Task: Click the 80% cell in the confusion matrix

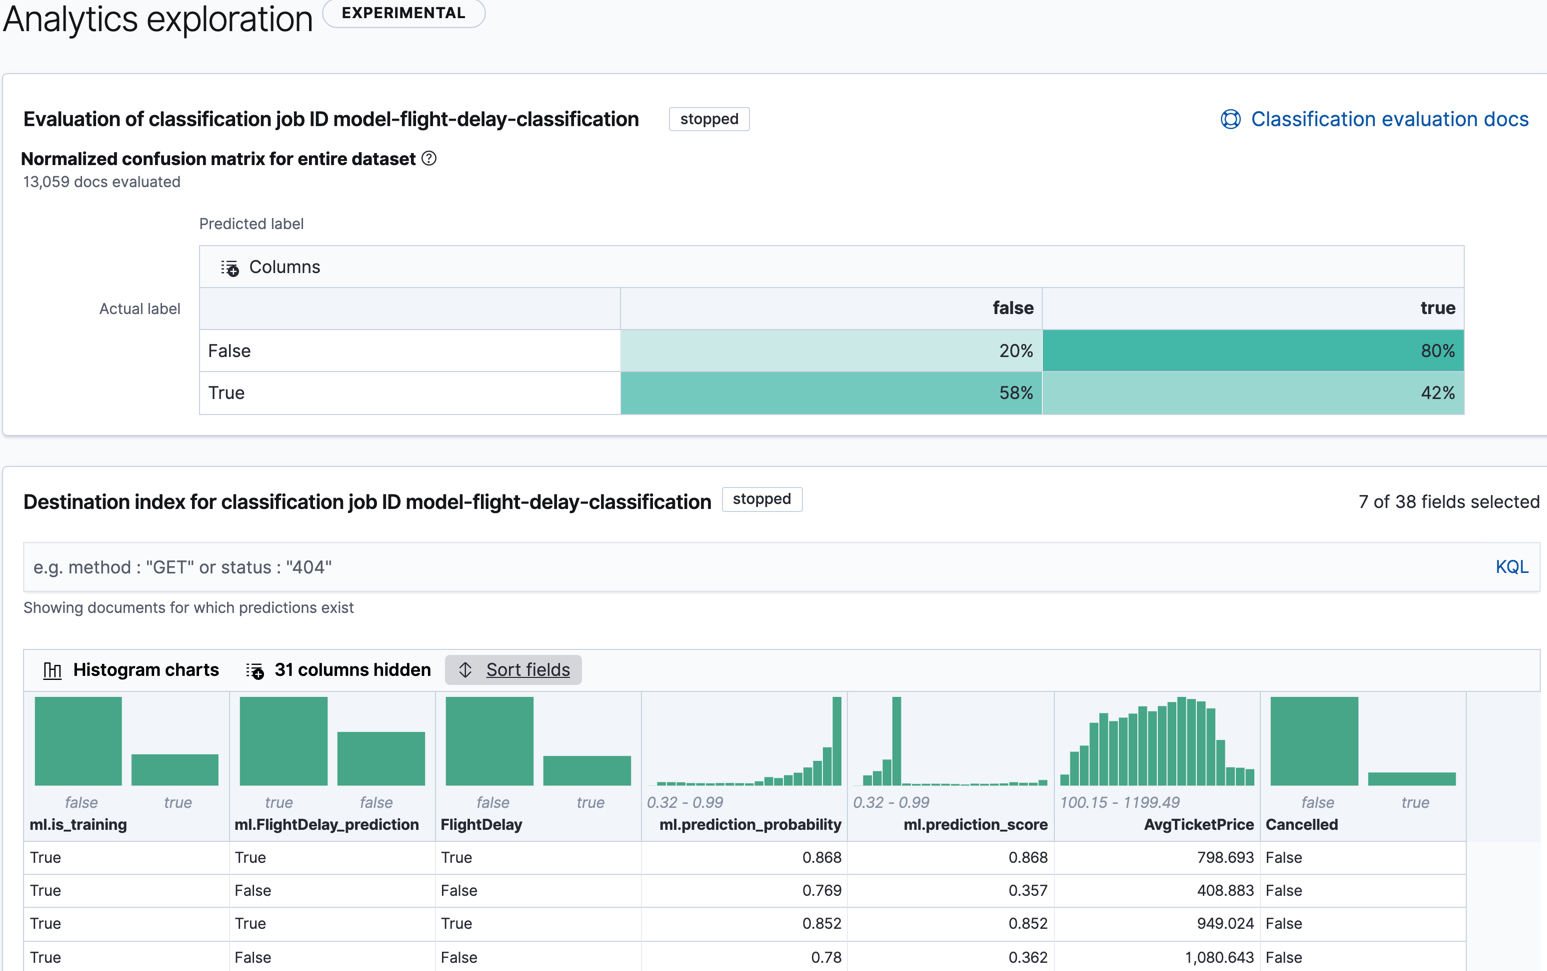Action: click(1253, 350)
